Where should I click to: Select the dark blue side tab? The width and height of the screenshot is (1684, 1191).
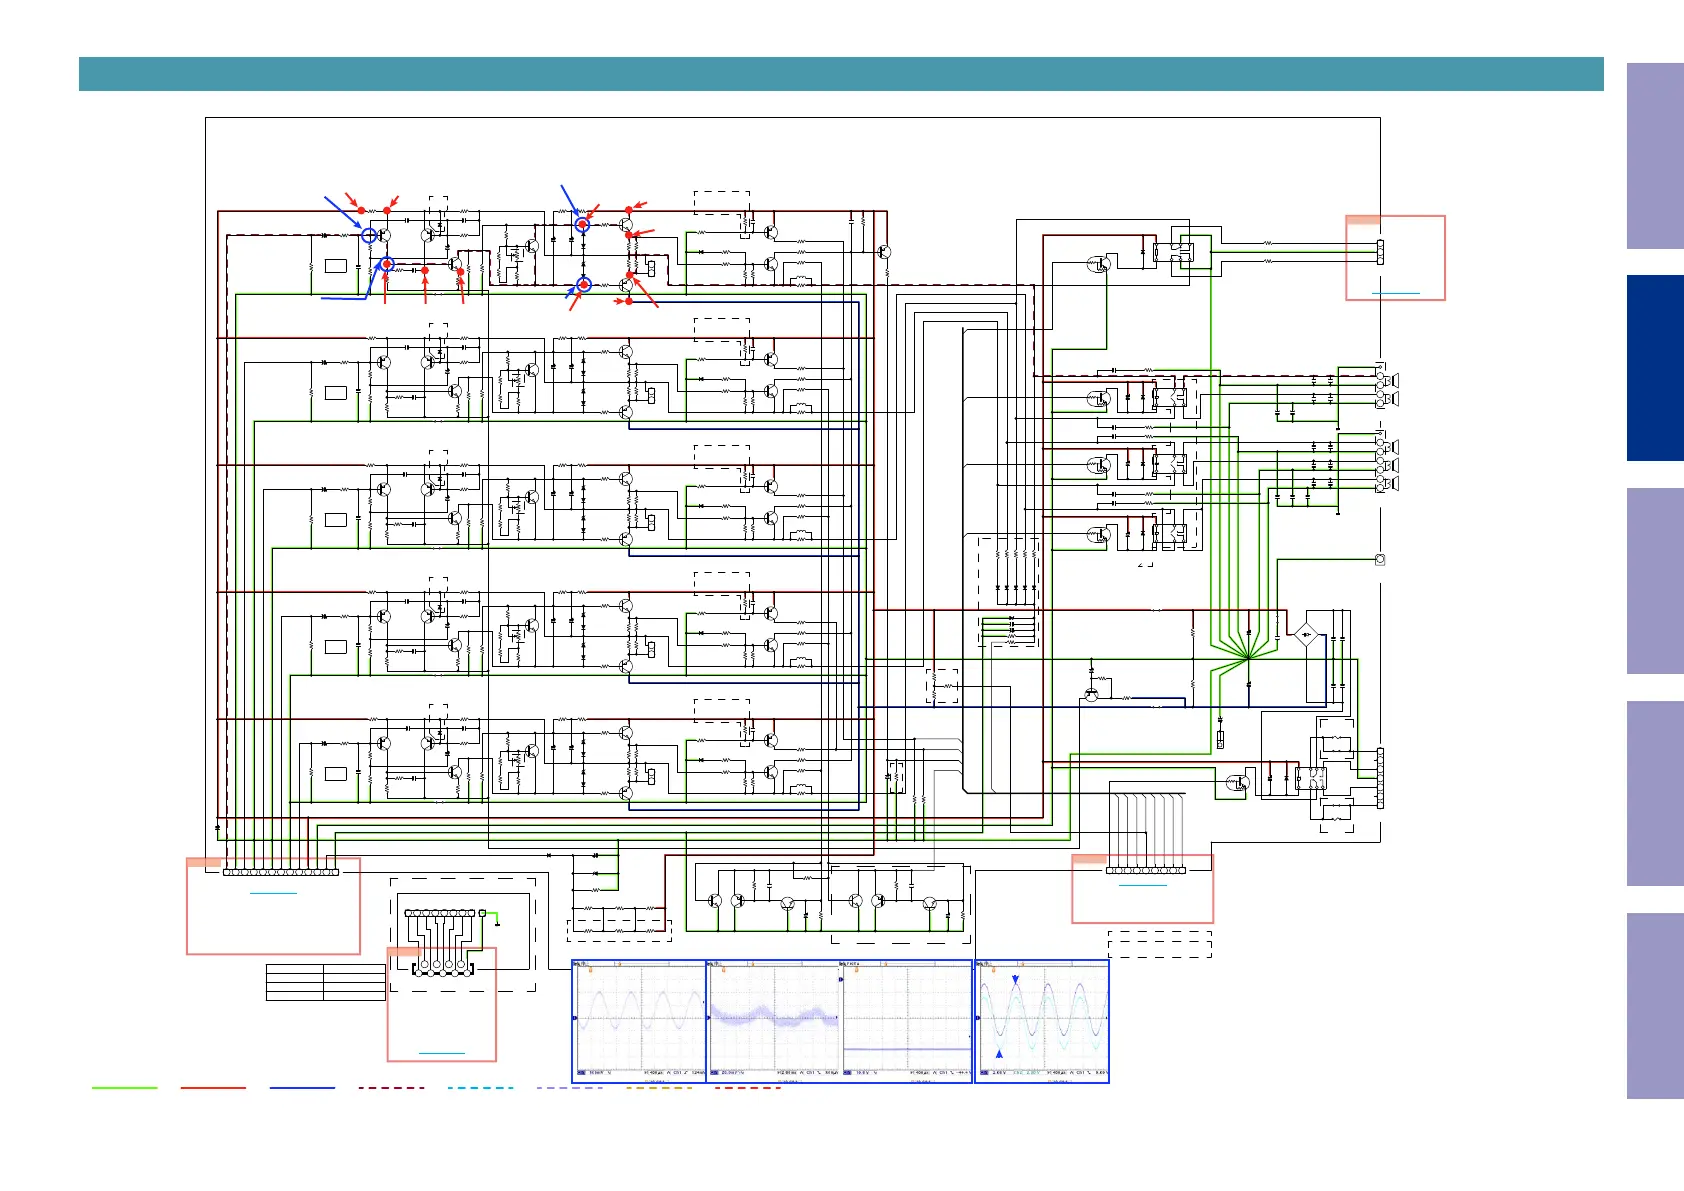pyautogui.click(x=1655, y=368)
